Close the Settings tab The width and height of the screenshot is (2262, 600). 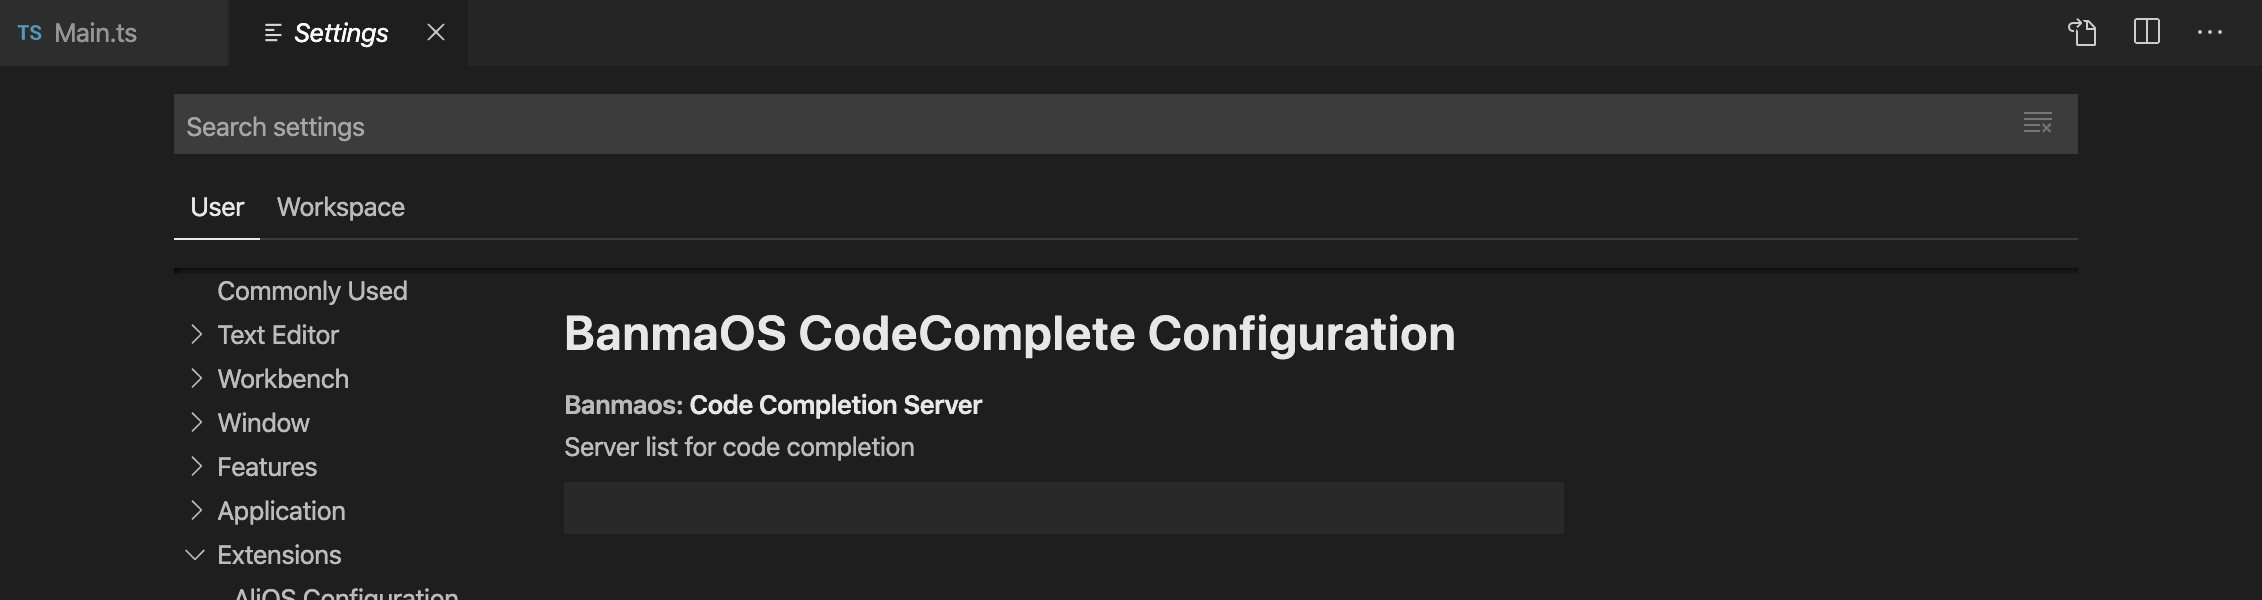coord(436,32)
